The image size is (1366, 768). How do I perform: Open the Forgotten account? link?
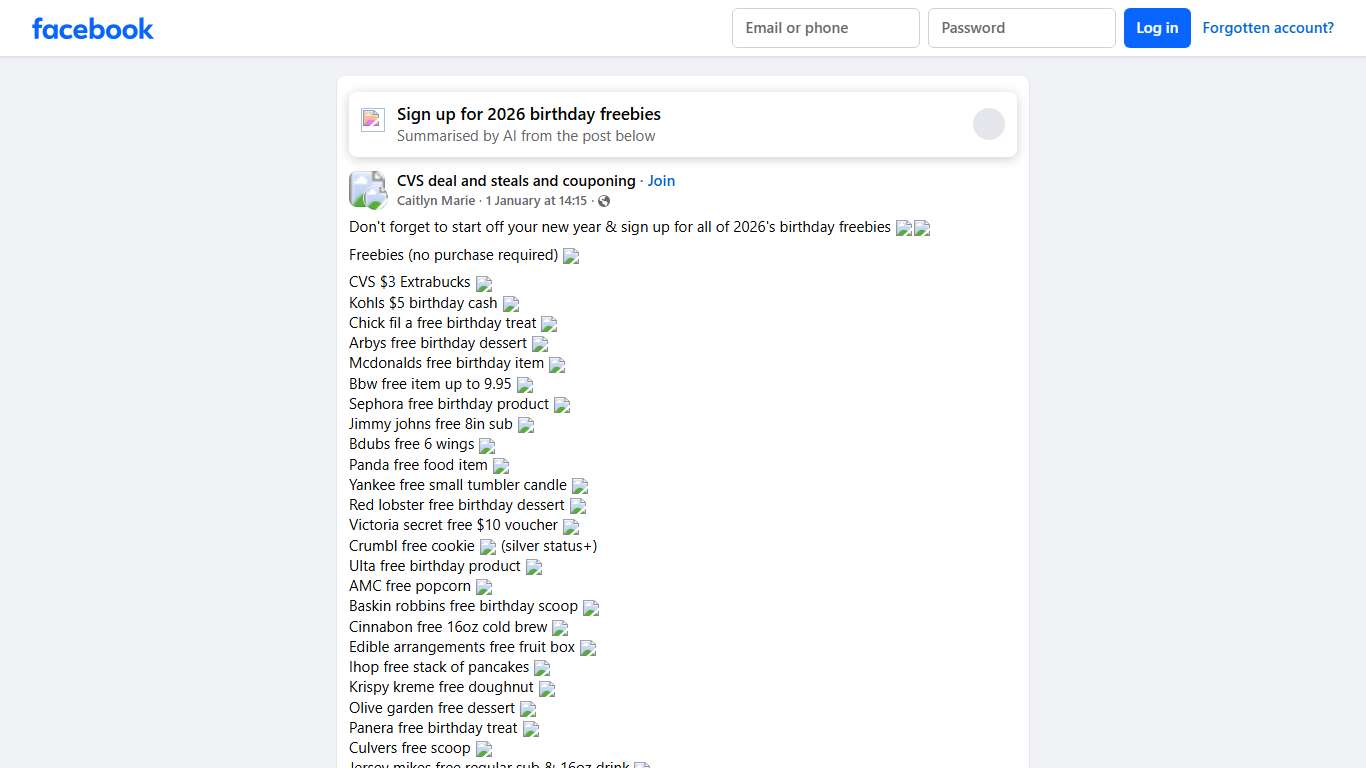[x=1268, y=28]
